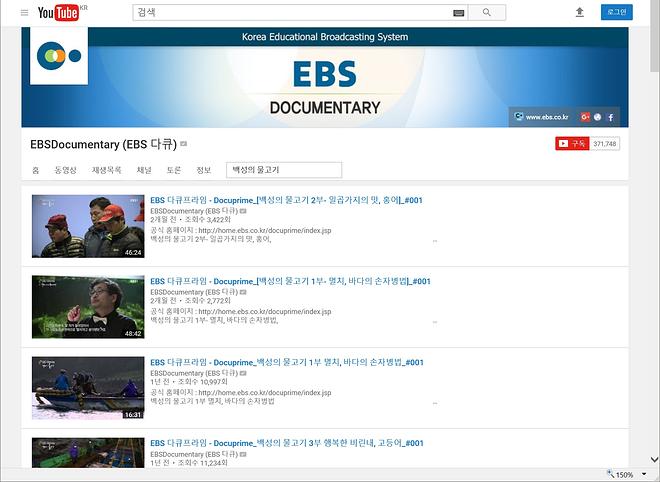Click the 2개월 전 · 조회수 3,422회 text
Image resolution: width=660 pixels, height=482 pixels.
pos(190,219)
